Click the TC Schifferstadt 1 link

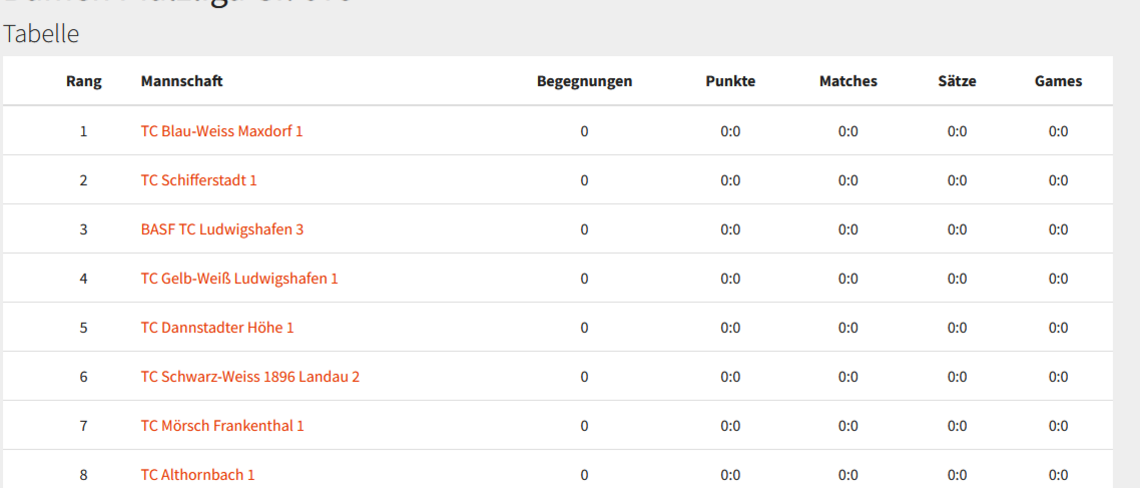point(198,180)
